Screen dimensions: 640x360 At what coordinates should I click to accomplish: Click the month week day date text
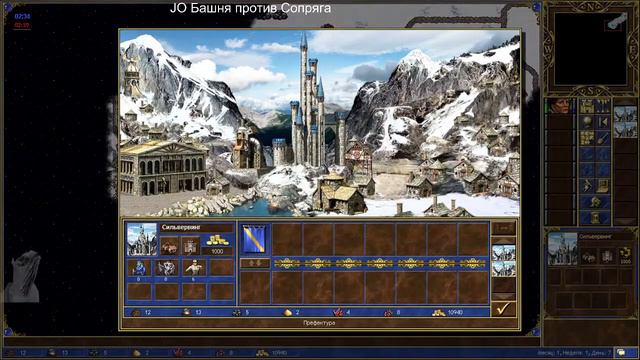tap(574, 353)
